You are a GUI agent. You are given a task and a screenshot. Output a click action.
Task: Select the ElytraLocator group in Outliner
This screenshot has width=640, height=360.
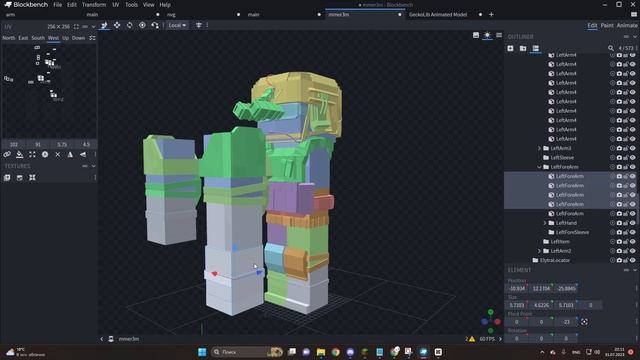pyautogui.click(x=555, y=260)
